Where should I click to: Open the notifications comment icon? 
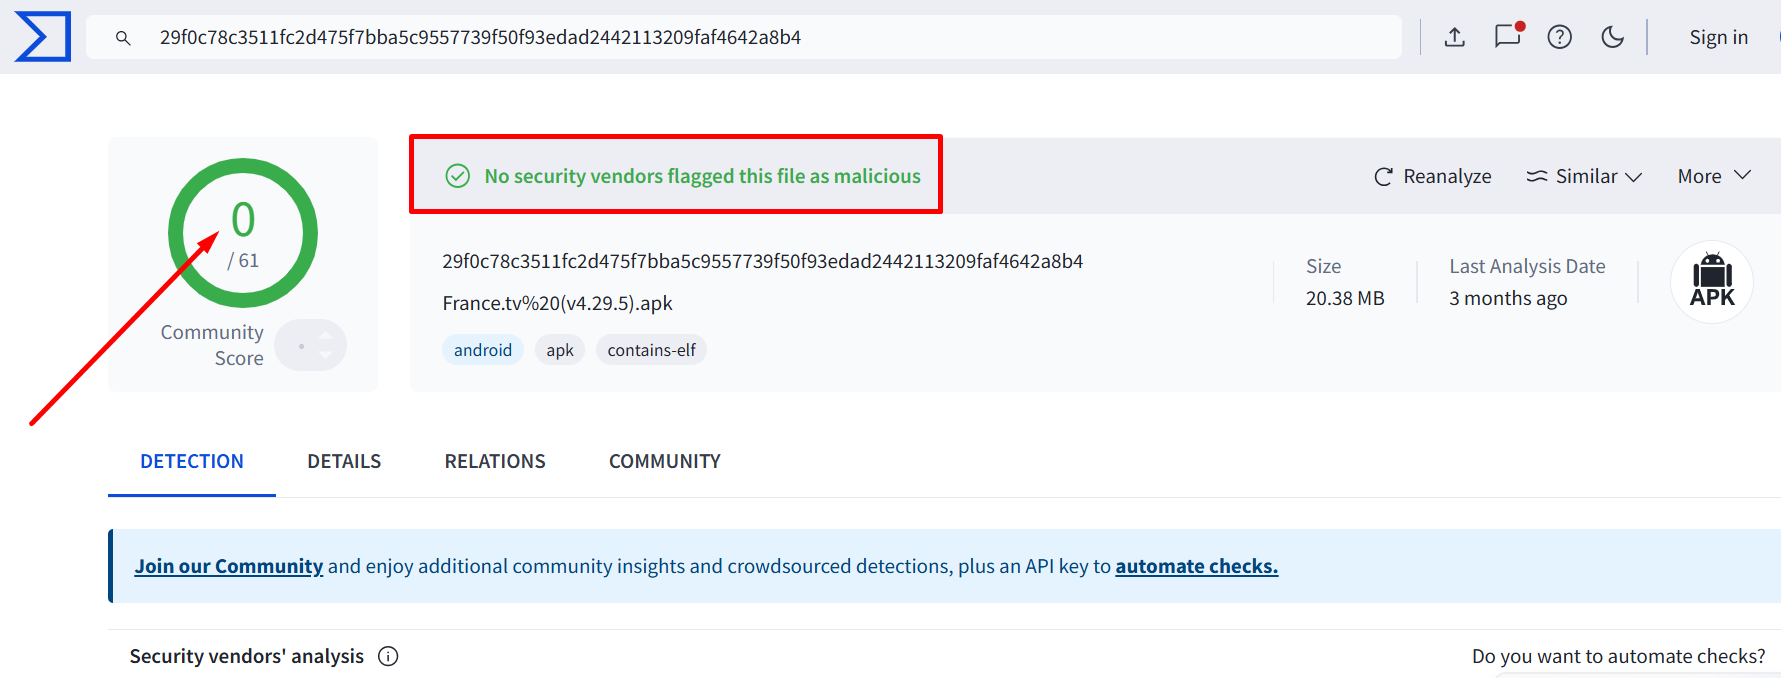click(x=1508, y=36)
